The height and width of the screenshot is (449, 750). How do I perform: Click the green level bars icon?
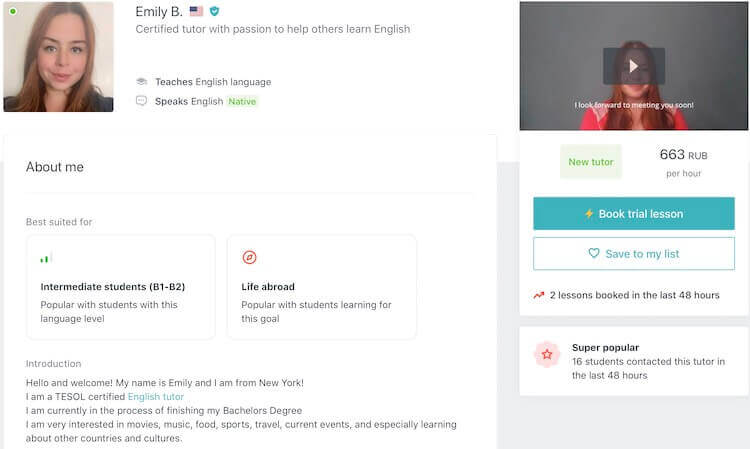45,258
